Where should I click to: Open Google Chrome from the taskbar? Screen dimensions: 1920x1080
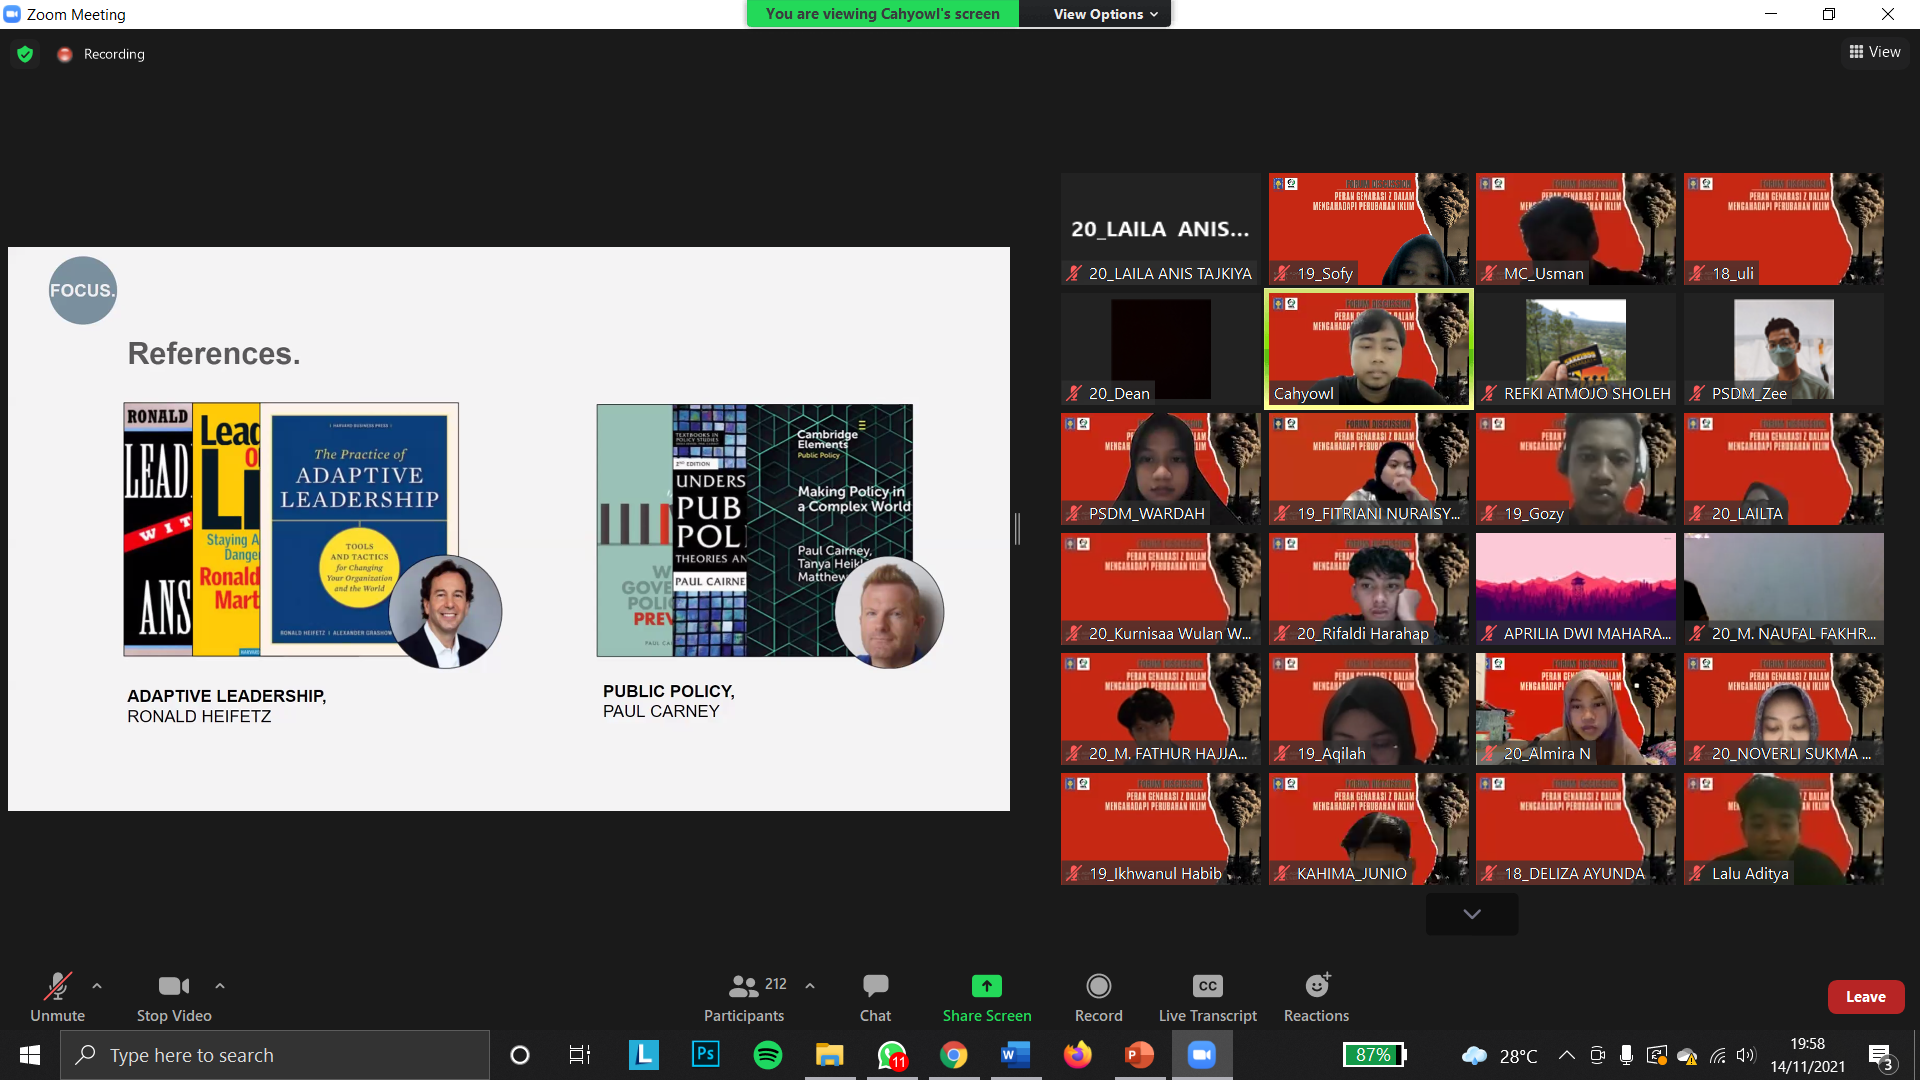[x=954, y=1055]
